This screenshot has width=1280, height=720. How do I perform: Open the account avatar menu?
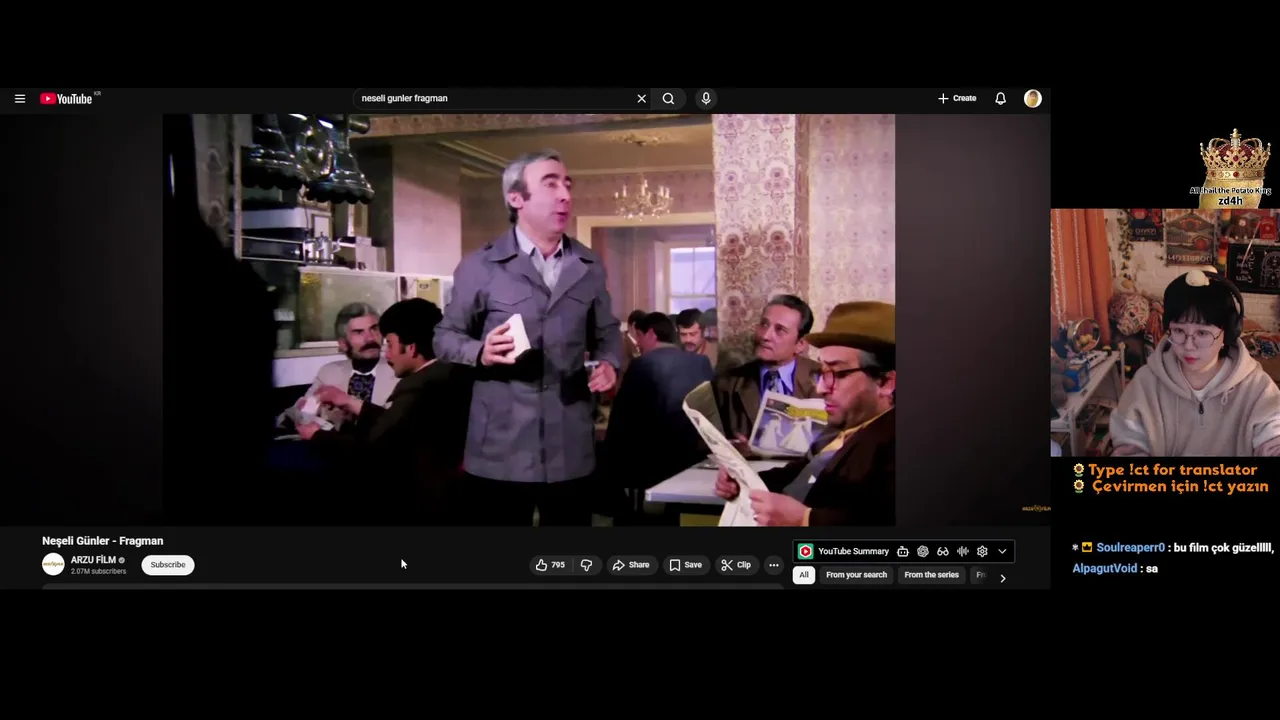click(x=1033, y=98)
